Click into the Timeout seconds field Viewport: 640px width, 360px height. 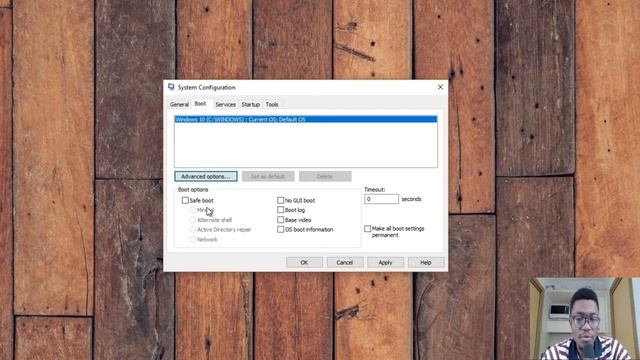point(381,199)
